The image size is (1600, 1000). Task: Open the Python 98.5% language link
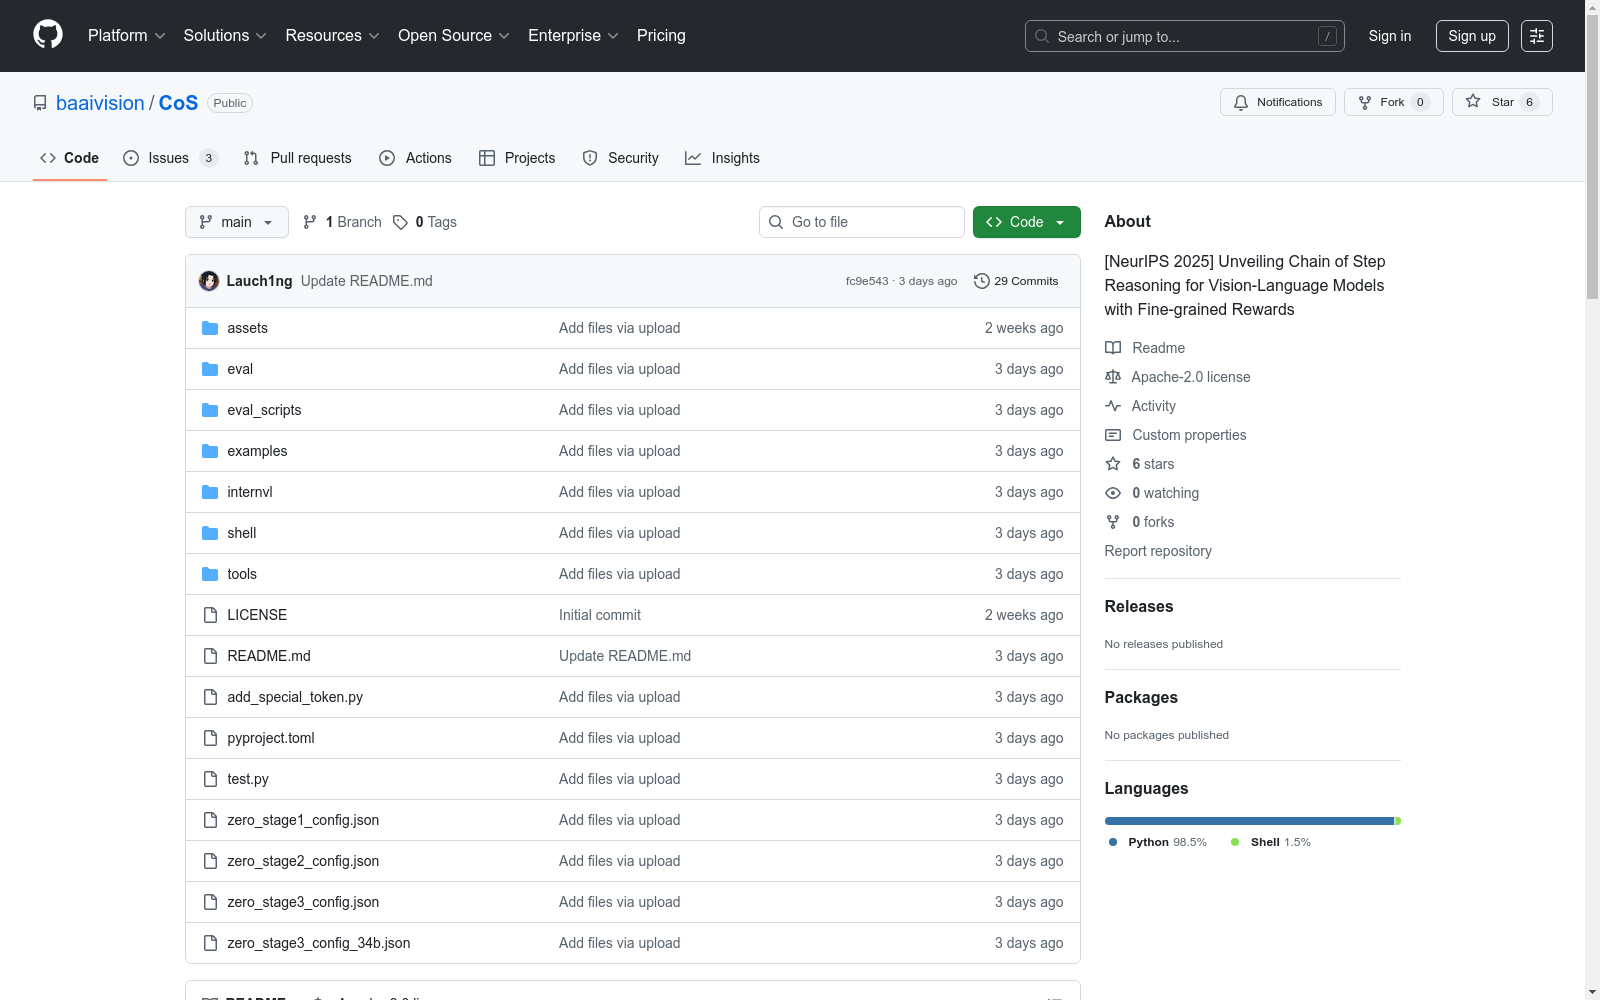pos(1157,842)
